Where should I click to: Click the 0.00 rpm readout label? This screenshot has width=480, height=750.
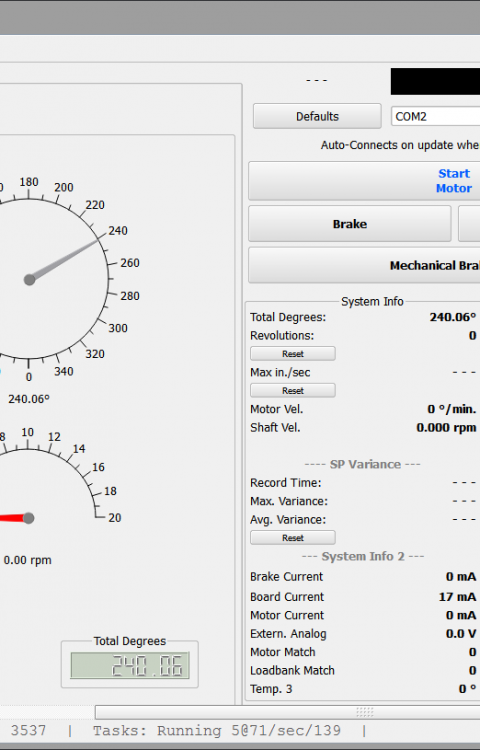click(x=27, y=560)
